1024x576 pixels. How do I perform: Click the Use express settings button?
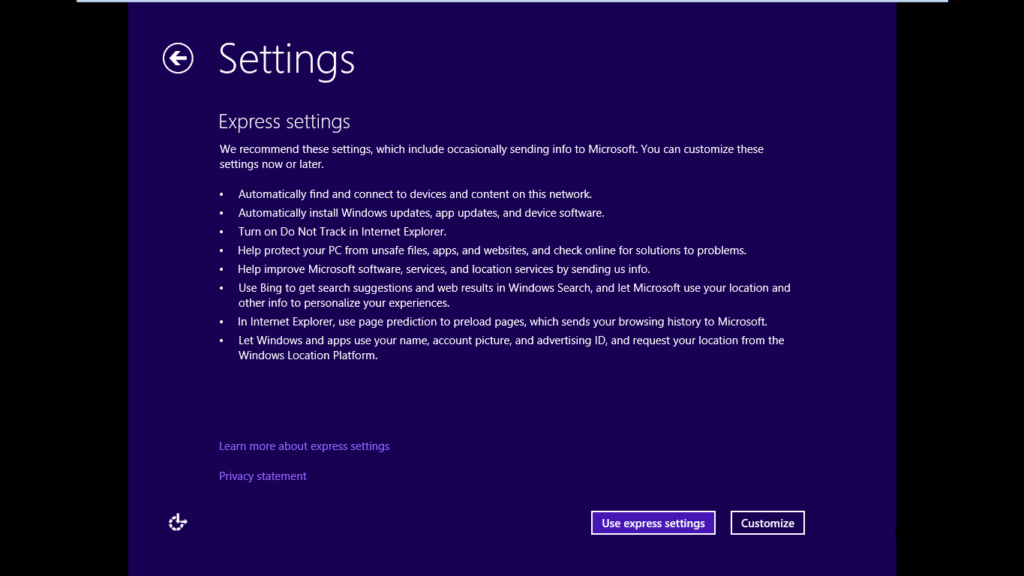click(x=653, y=523)
